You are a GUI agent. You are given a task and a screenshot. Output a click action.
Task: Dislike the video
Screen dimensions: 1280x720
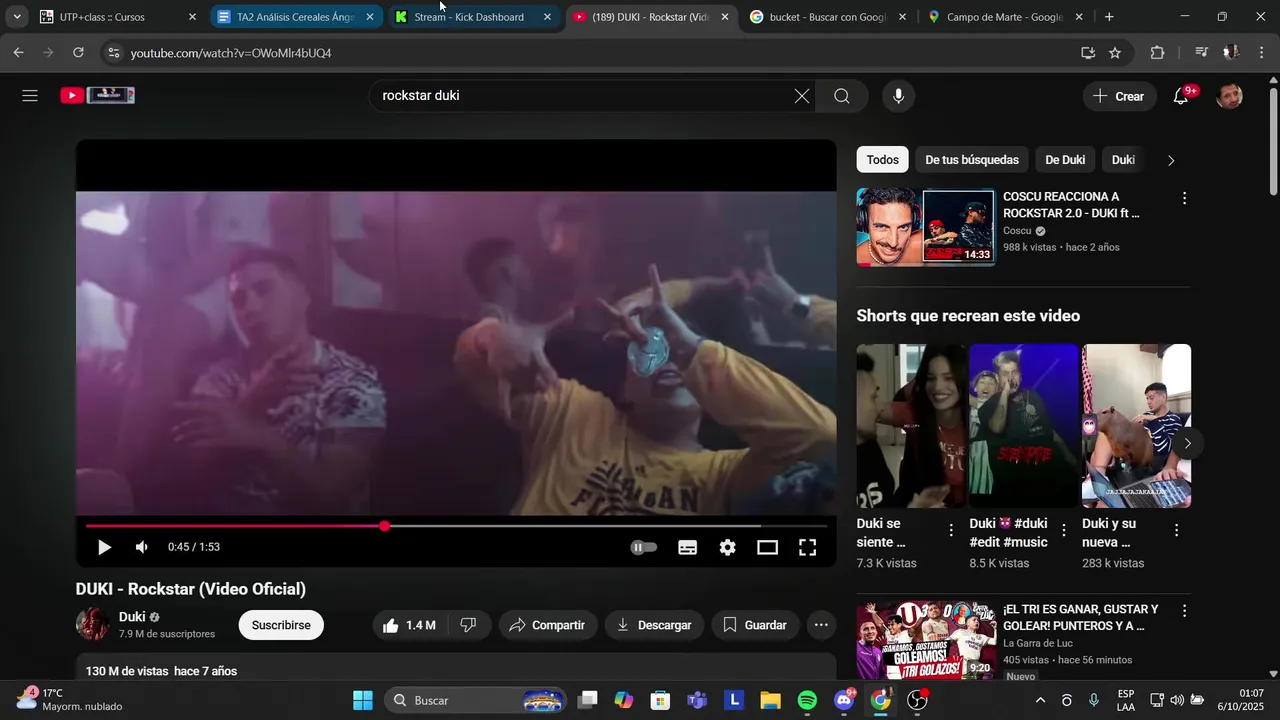tap(468, 625)
